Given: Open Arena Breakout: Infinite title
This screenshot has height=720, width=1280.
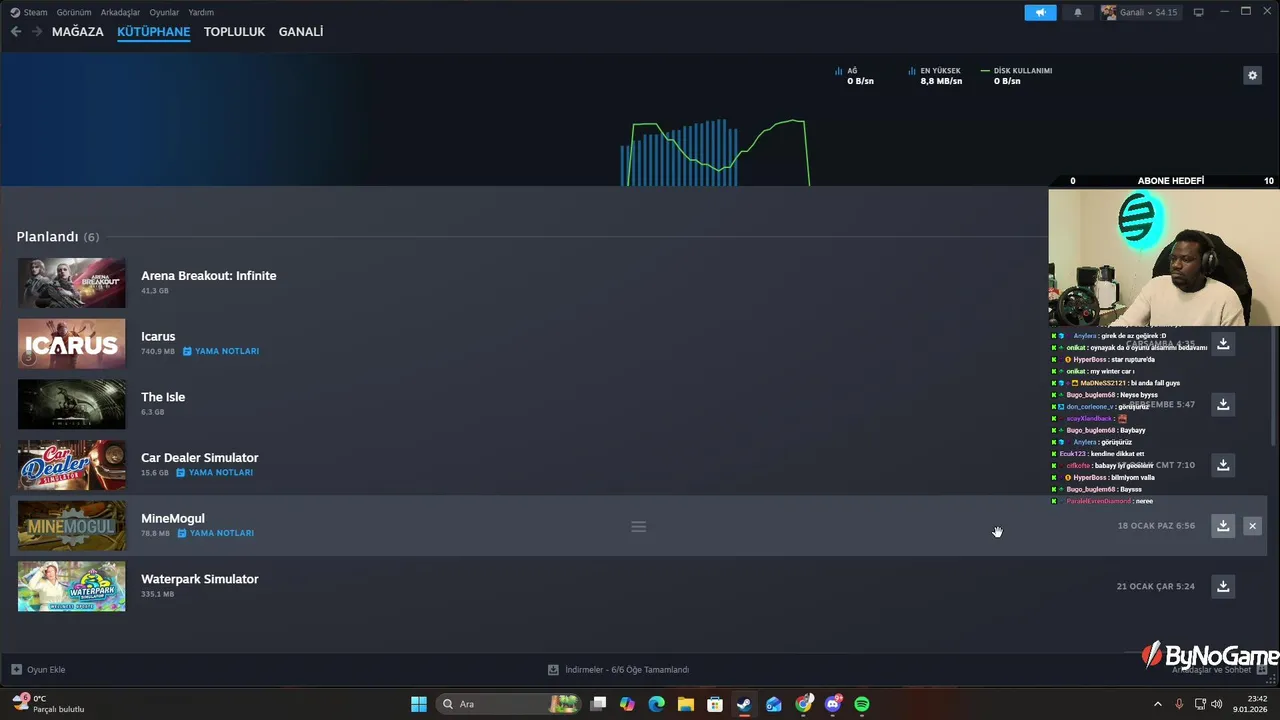Looking at the screenshot, I should point(208,276).
